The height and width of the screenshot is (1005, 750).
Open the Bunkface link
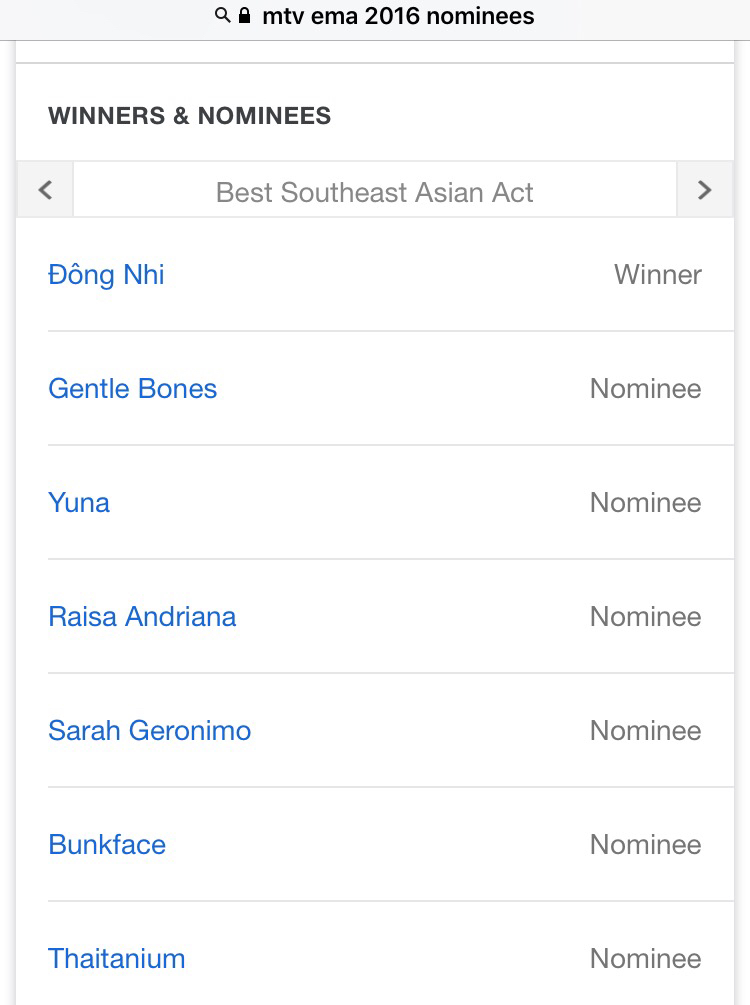tap(107, 845)
